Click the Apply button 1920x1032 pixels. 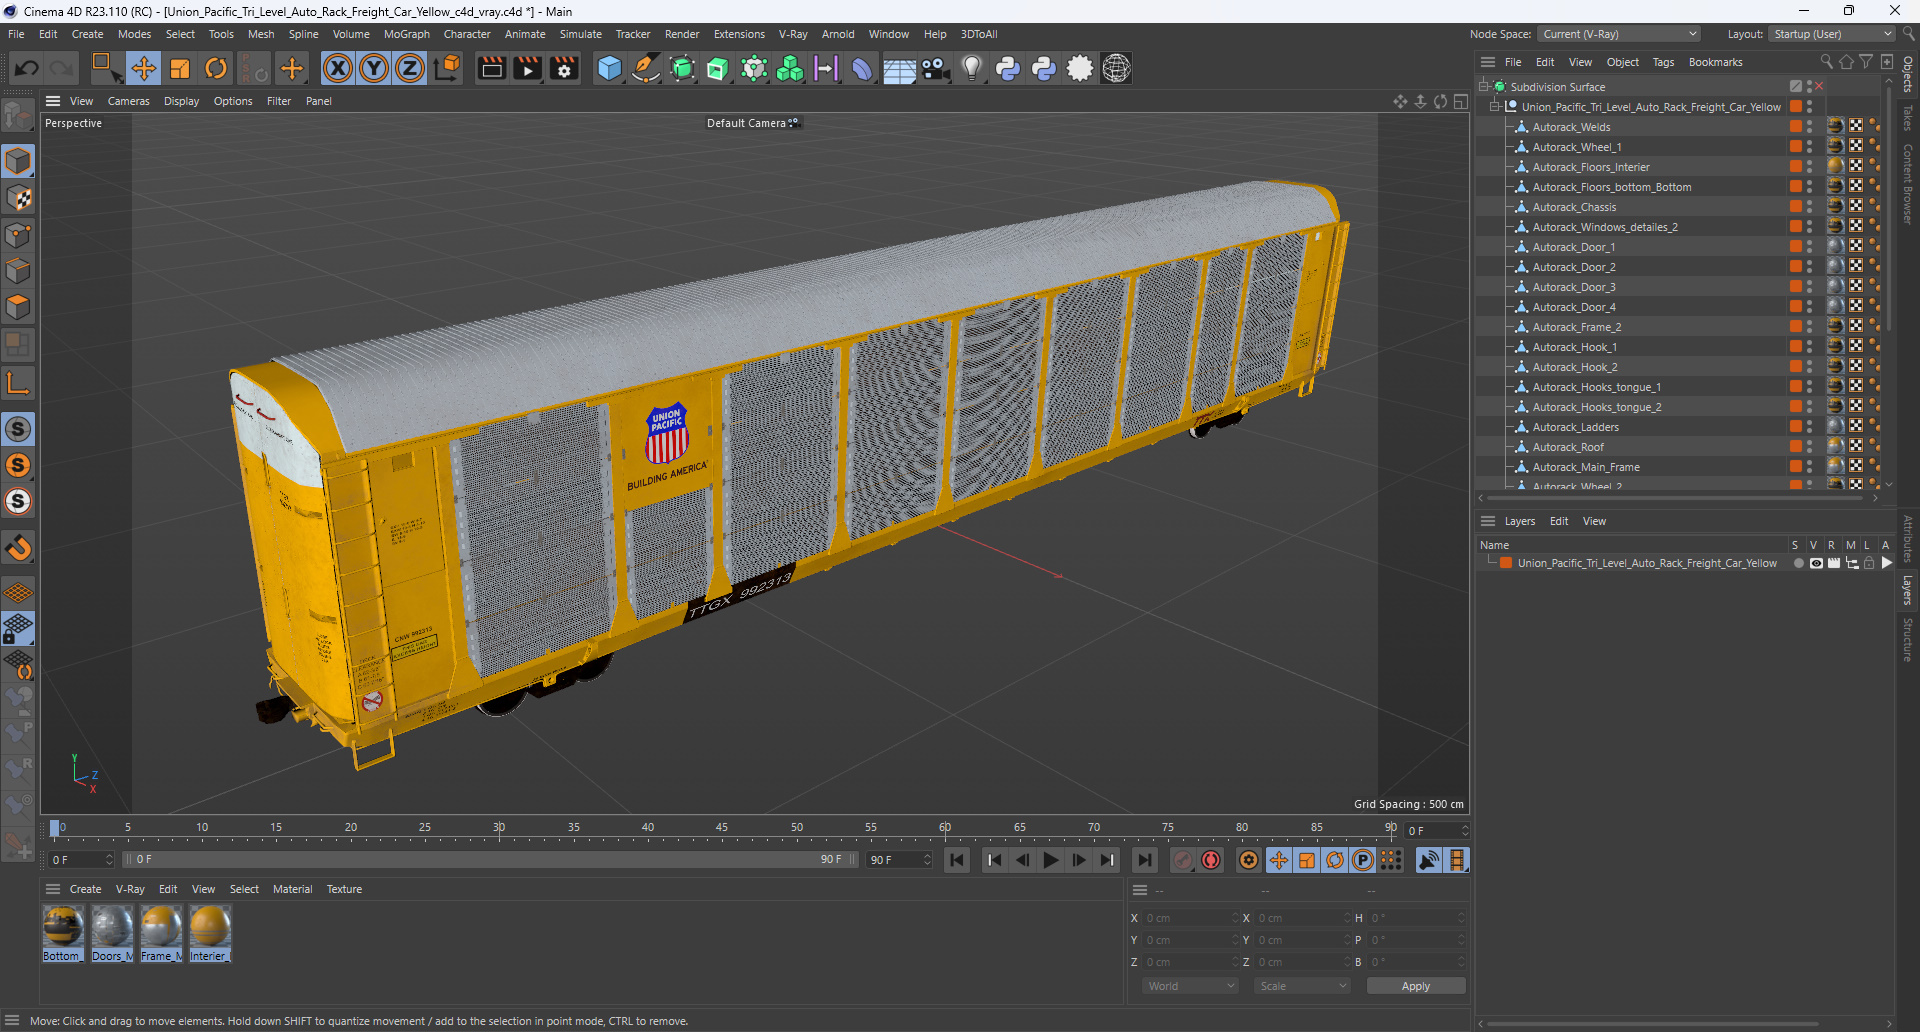pos(1415,986)
